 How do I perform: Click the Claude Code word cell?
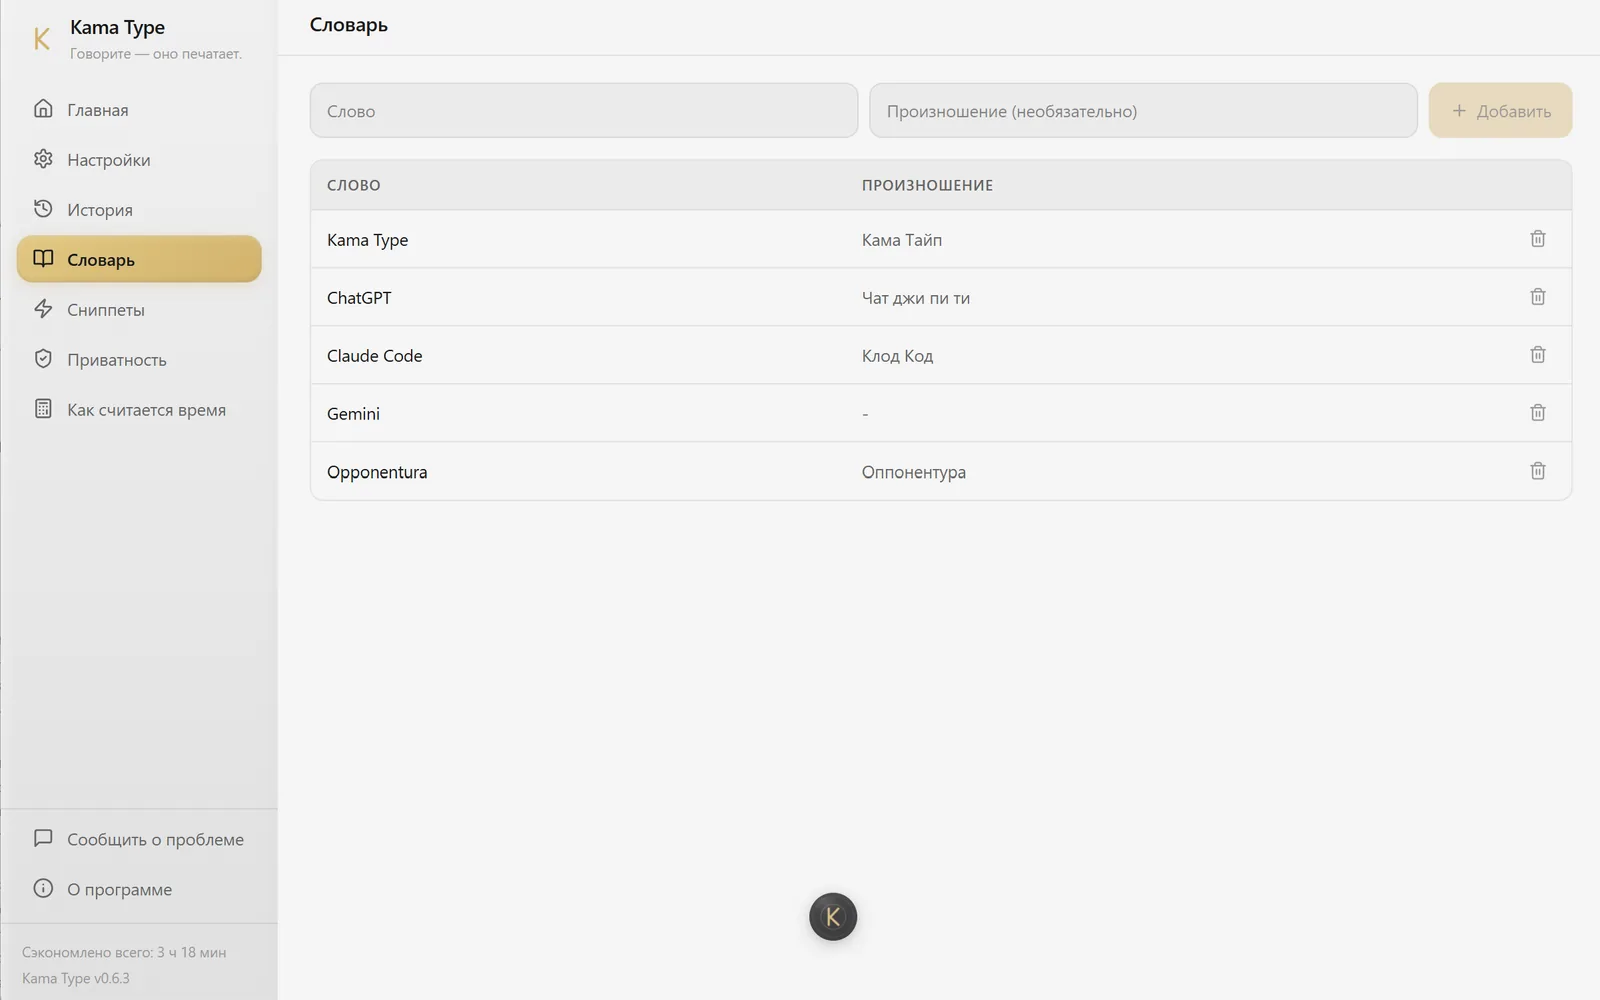(x=374, y=356)
